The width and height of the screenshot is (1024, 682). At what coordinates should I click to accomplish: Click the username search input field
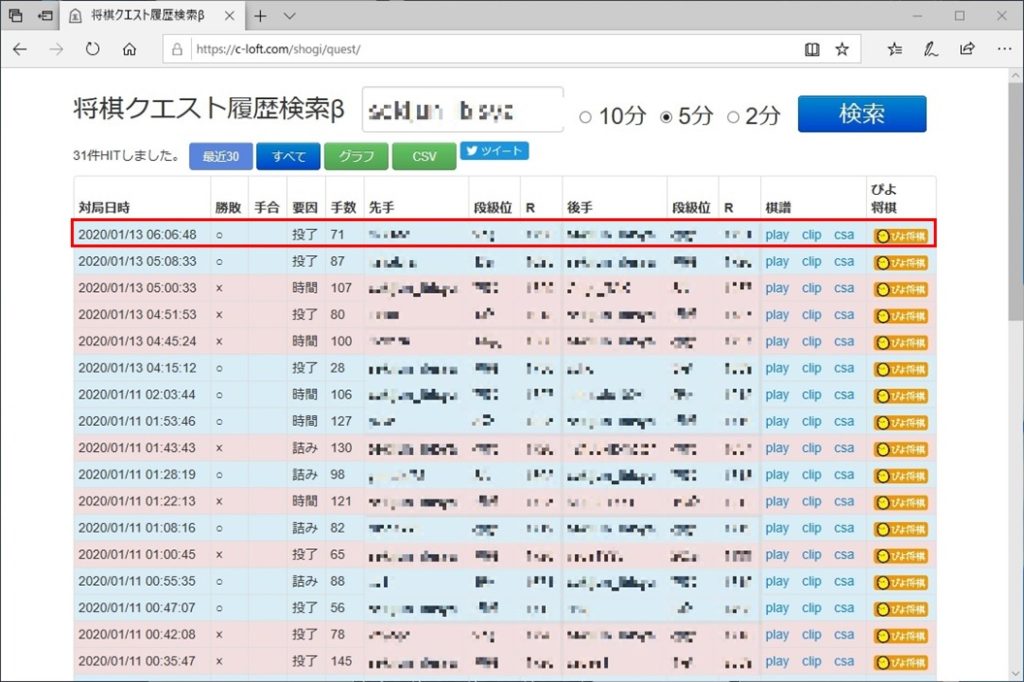(463, 110)
